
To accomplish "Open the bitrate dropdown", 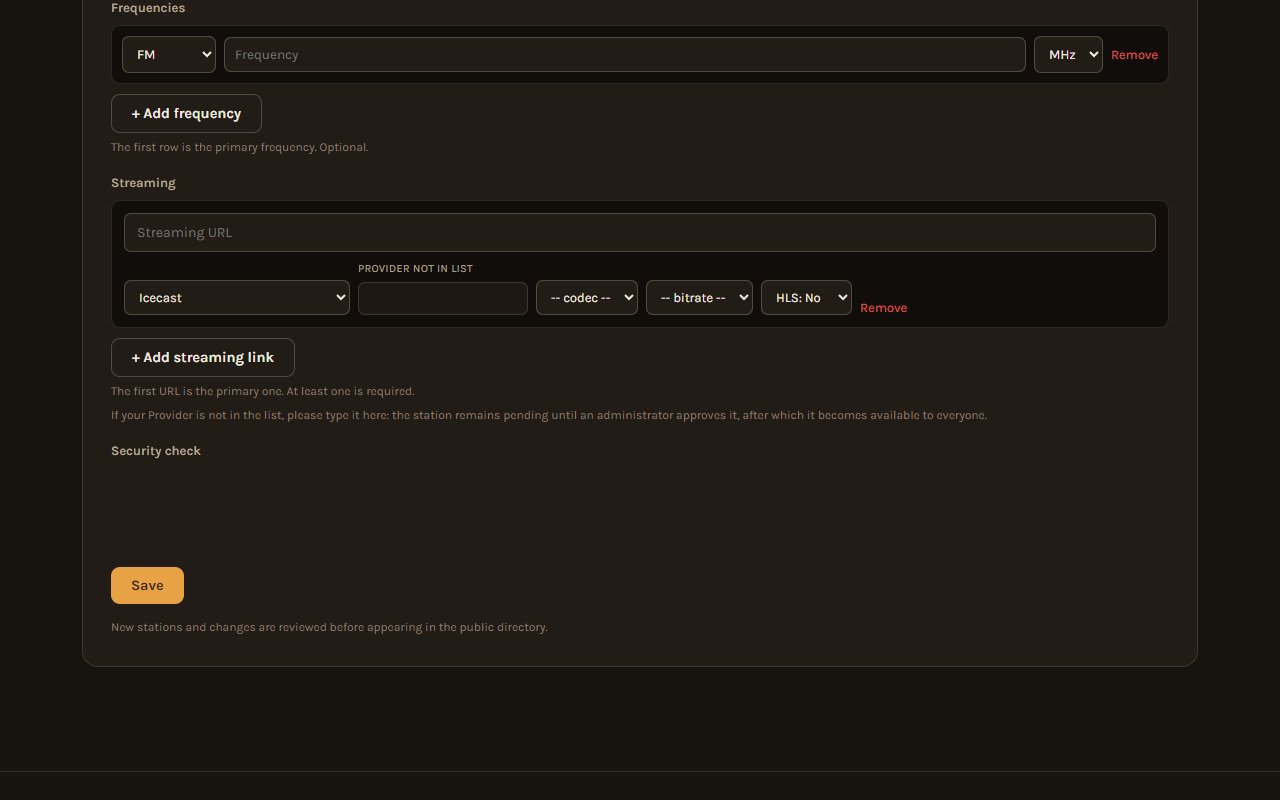I will click(699, 298).
